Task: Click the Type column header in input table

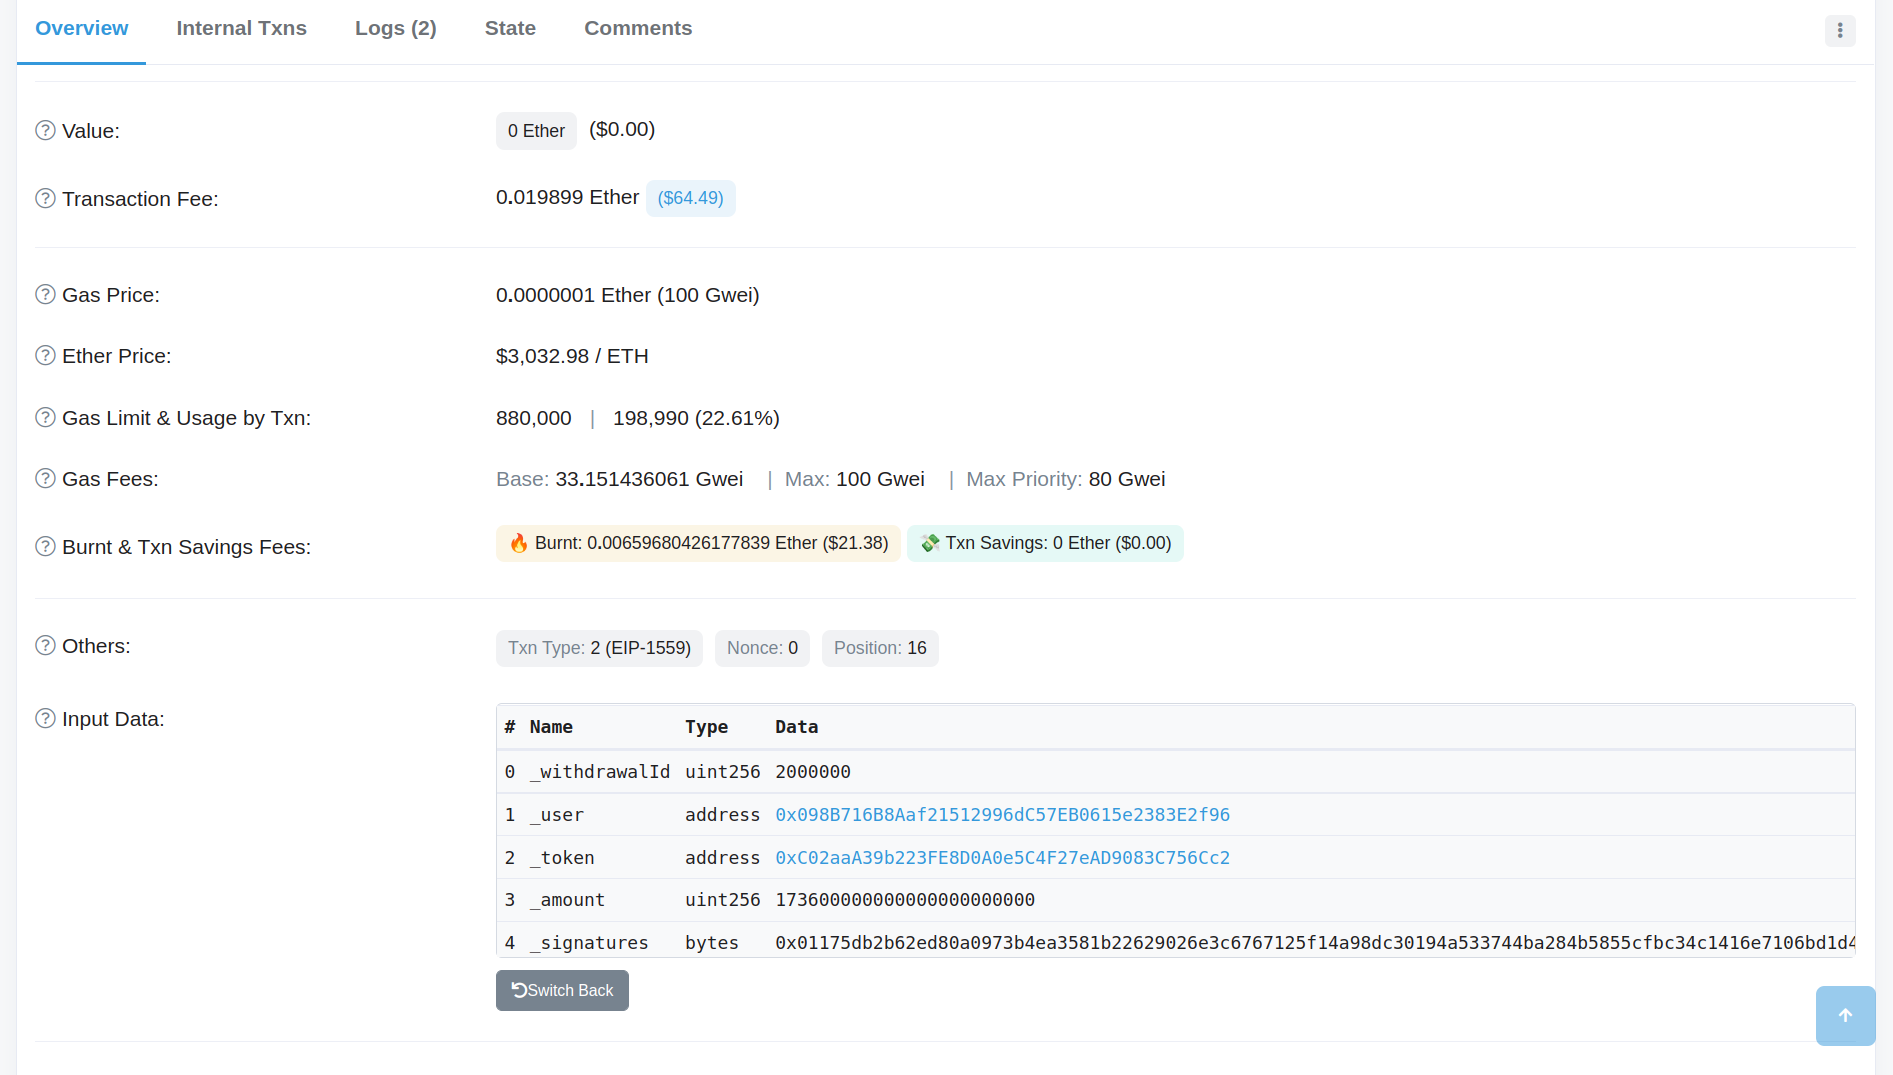Action: [x=706, y=727]
